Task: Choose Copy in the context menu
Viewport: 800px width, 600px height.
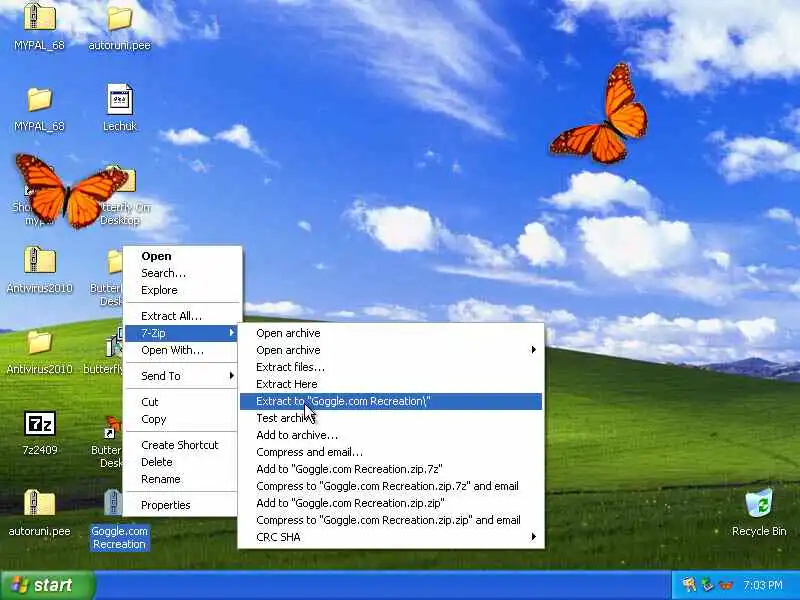Action: pyautogui.click(x=182, y=419)
